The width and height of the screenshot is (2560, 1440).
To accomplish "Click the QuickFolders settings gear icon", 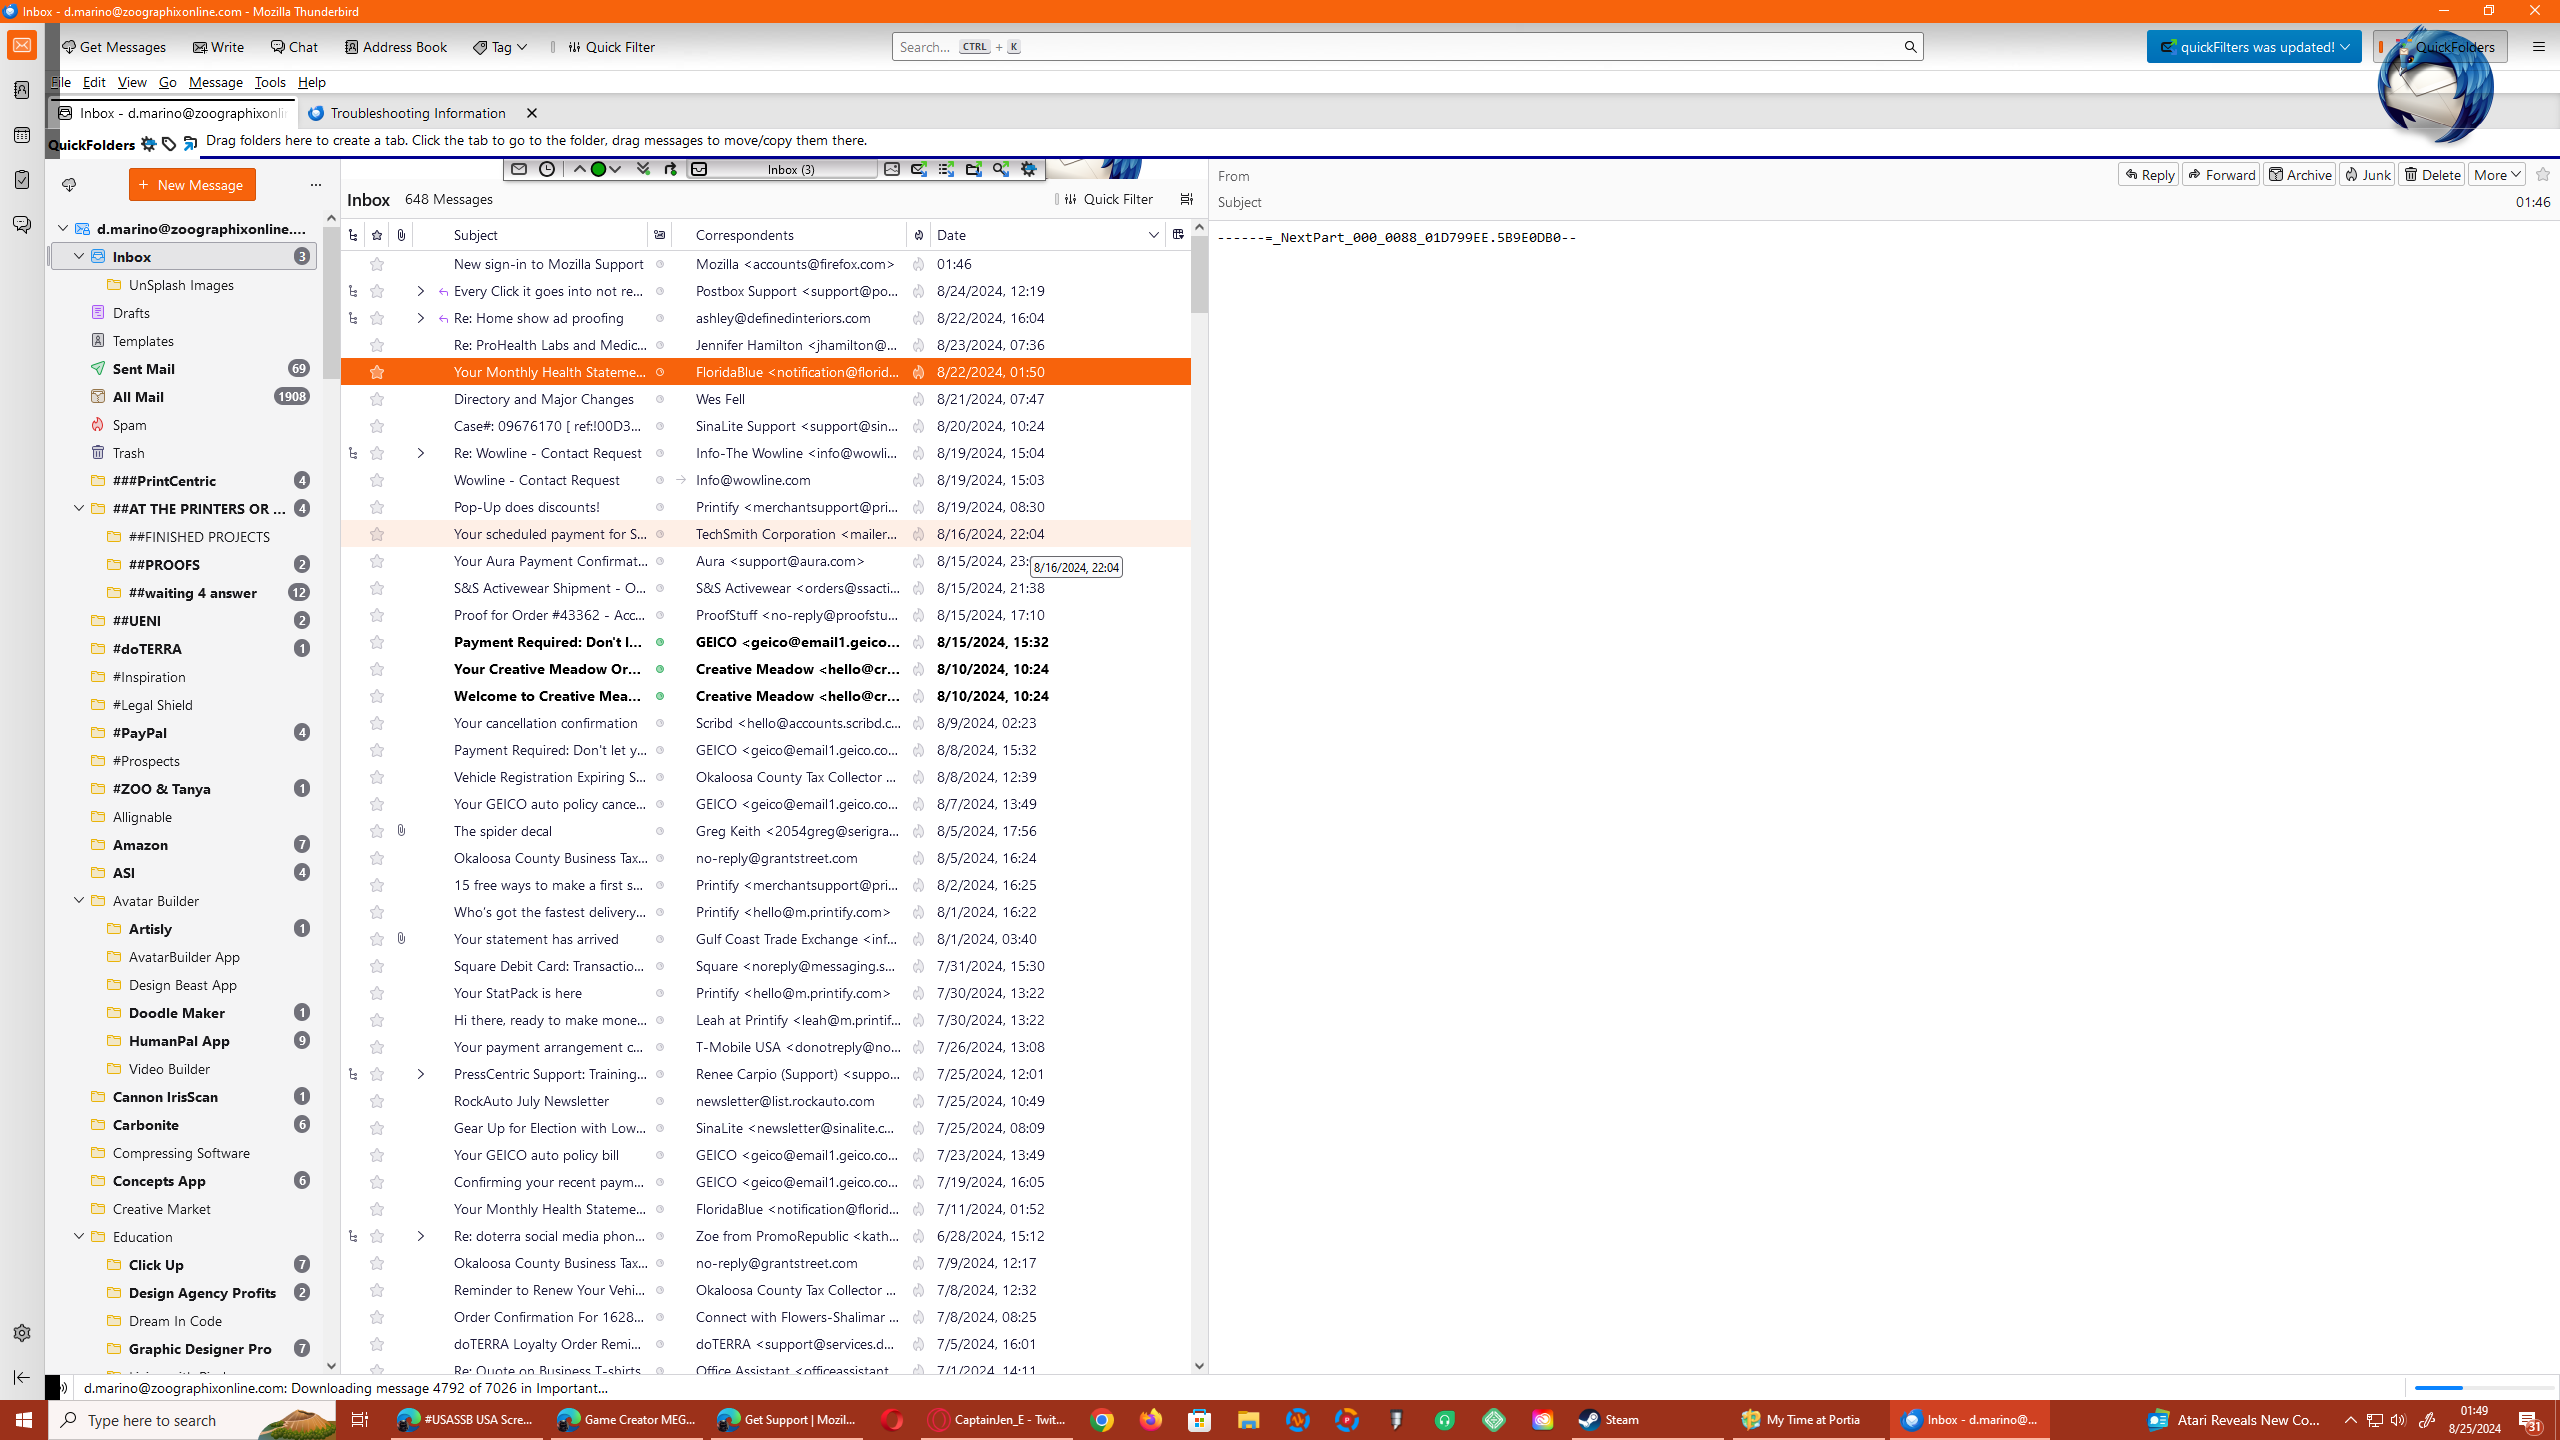I will pos(148,145).
